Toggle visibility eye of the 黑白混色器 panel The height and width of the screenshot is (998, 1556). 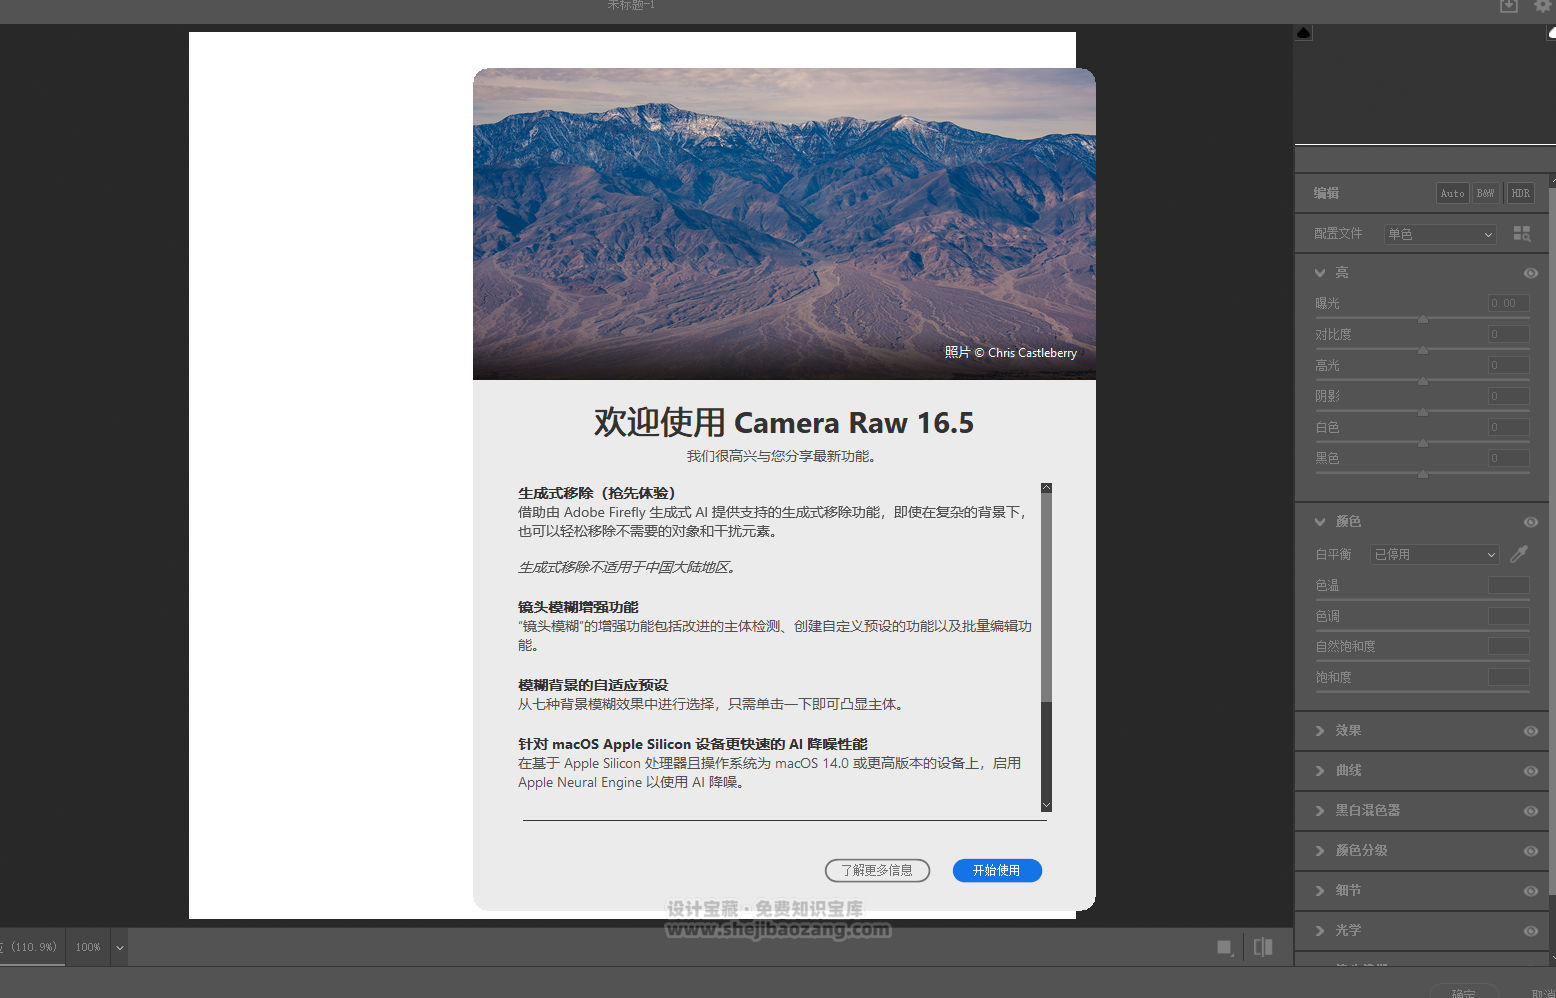click(x=1531, y=811)
